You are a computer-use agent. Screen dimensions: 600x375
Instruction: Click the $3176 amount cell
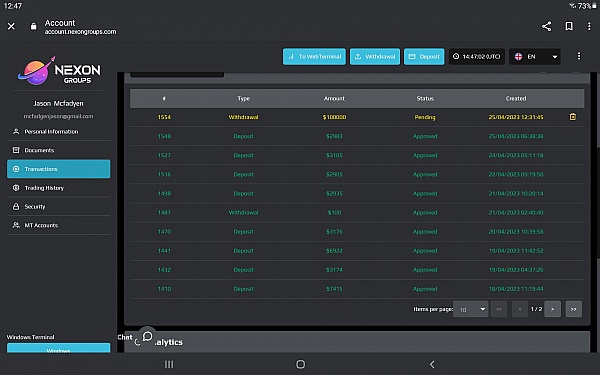click(x=334, y=232)
